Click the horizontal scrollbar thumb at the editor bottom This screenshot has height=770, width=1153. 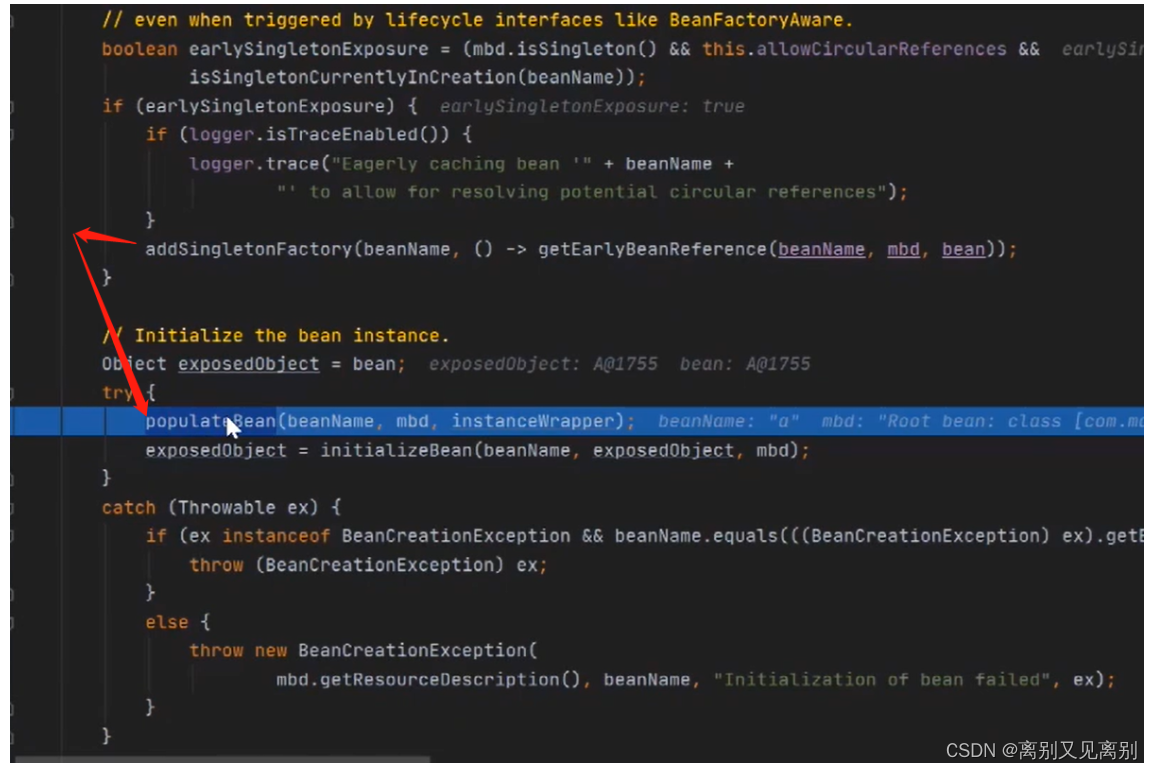point(222,759)
